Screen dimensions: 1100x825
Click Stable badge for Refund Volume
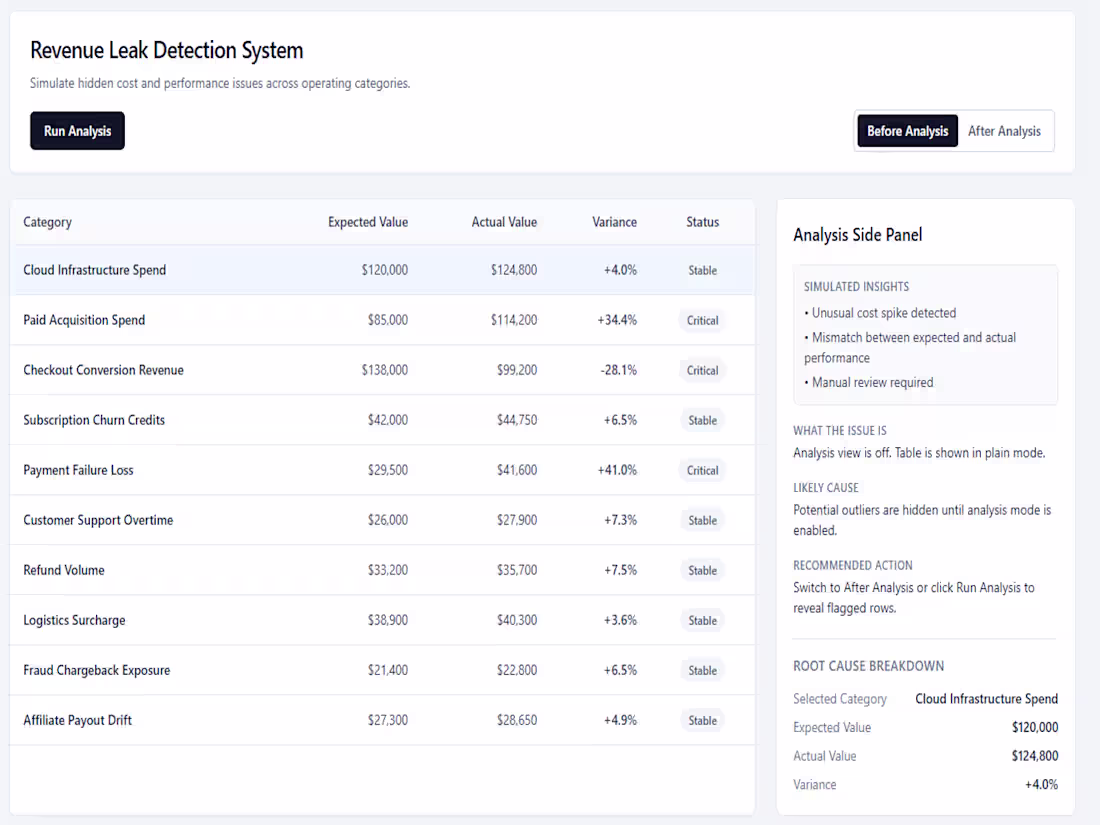click(x=702, y=571)
